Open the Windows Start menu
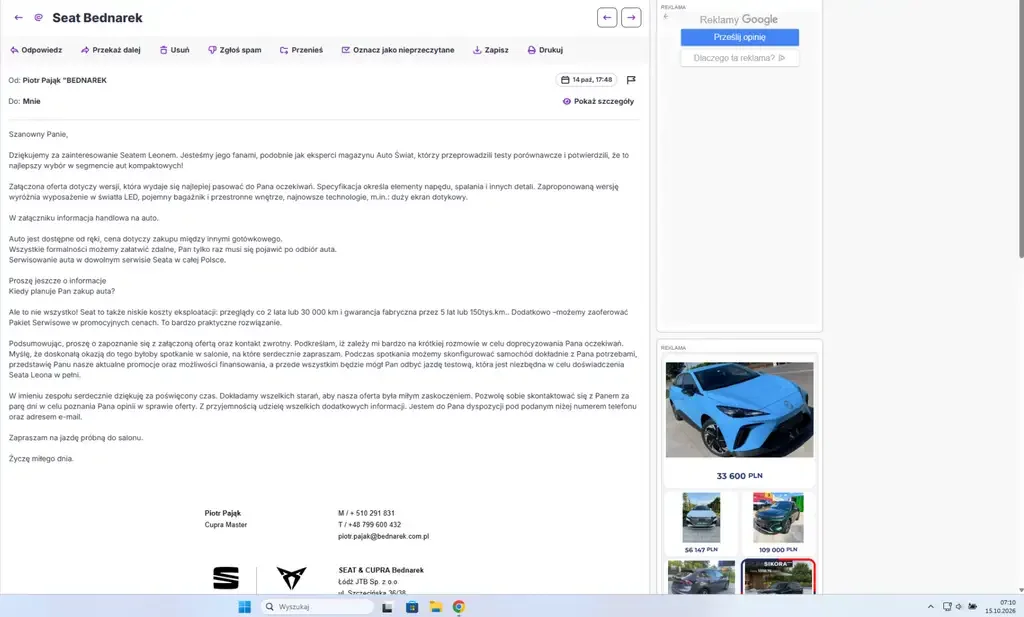The image size is (1024, 617). pos(244,607)
